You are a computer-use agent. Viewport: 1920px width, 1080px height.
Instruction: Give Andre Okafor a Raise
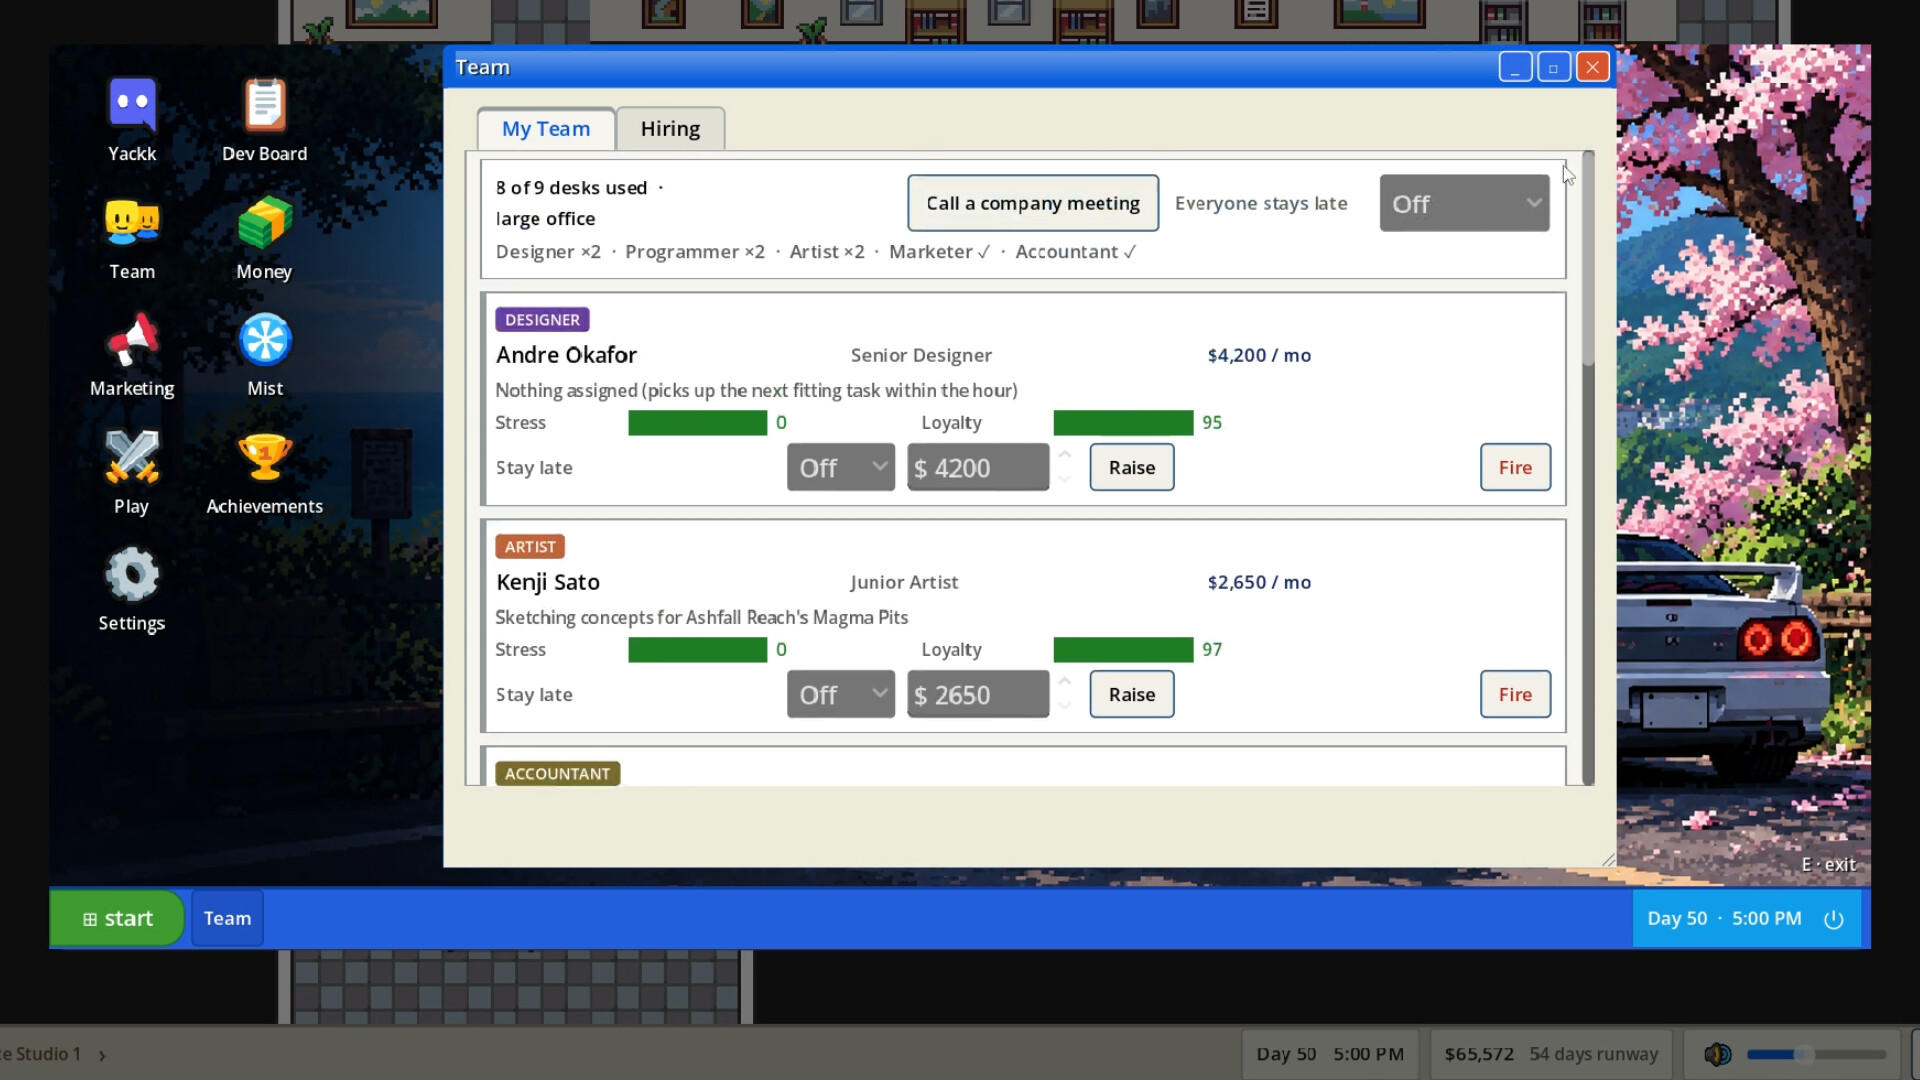click(1132, 467)
